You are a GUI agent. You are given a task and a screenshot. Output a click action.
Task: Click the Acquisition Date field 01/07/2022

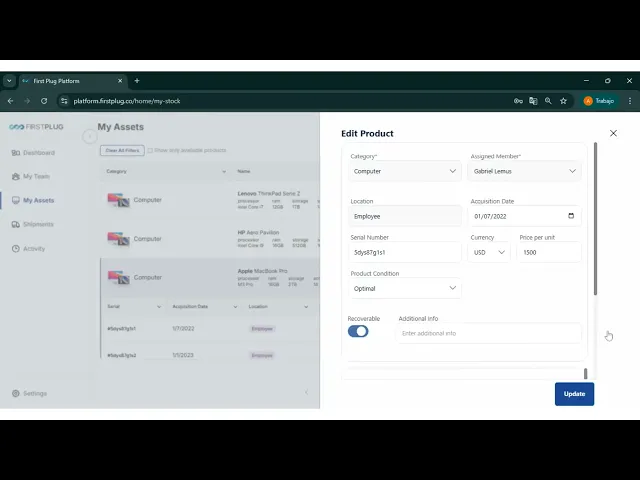(x=524, y=216)
